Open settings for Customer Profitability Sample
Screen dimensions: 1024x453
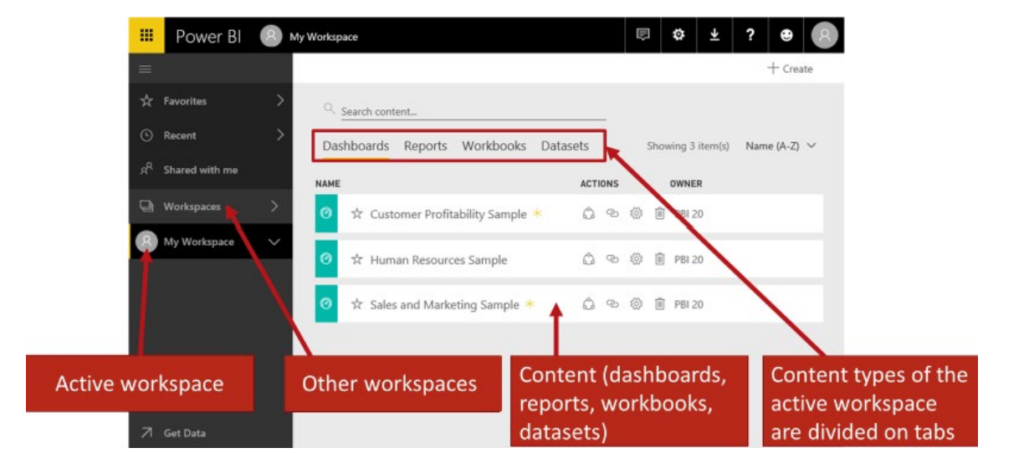[636, 213]
